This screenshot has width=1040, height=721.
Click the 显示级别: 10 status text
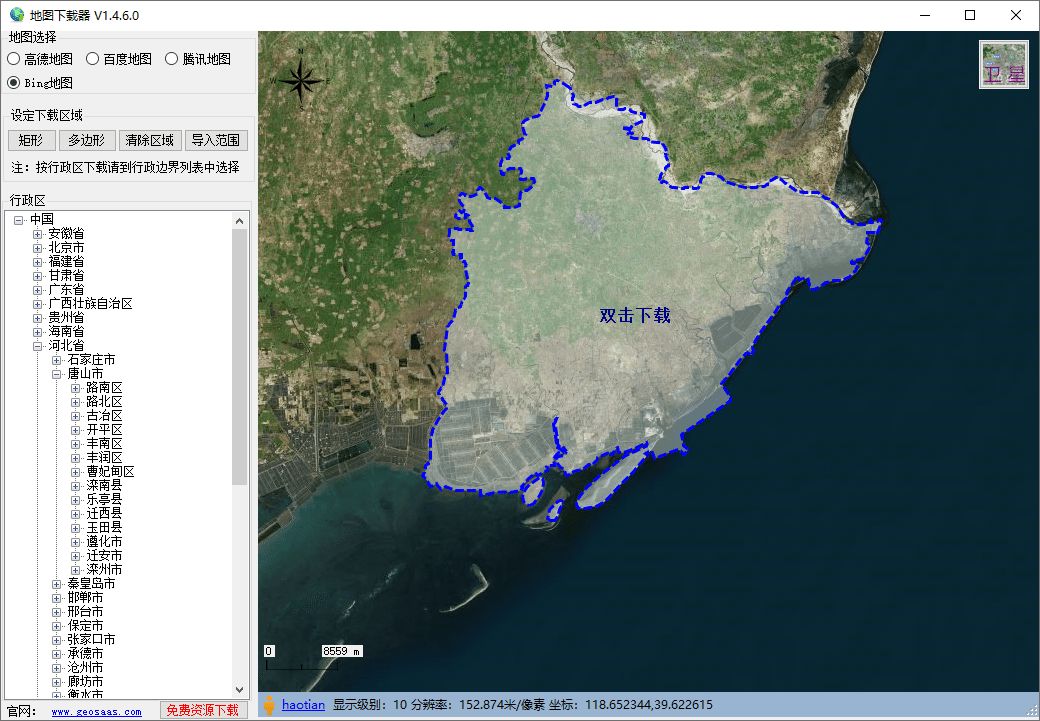369,704
